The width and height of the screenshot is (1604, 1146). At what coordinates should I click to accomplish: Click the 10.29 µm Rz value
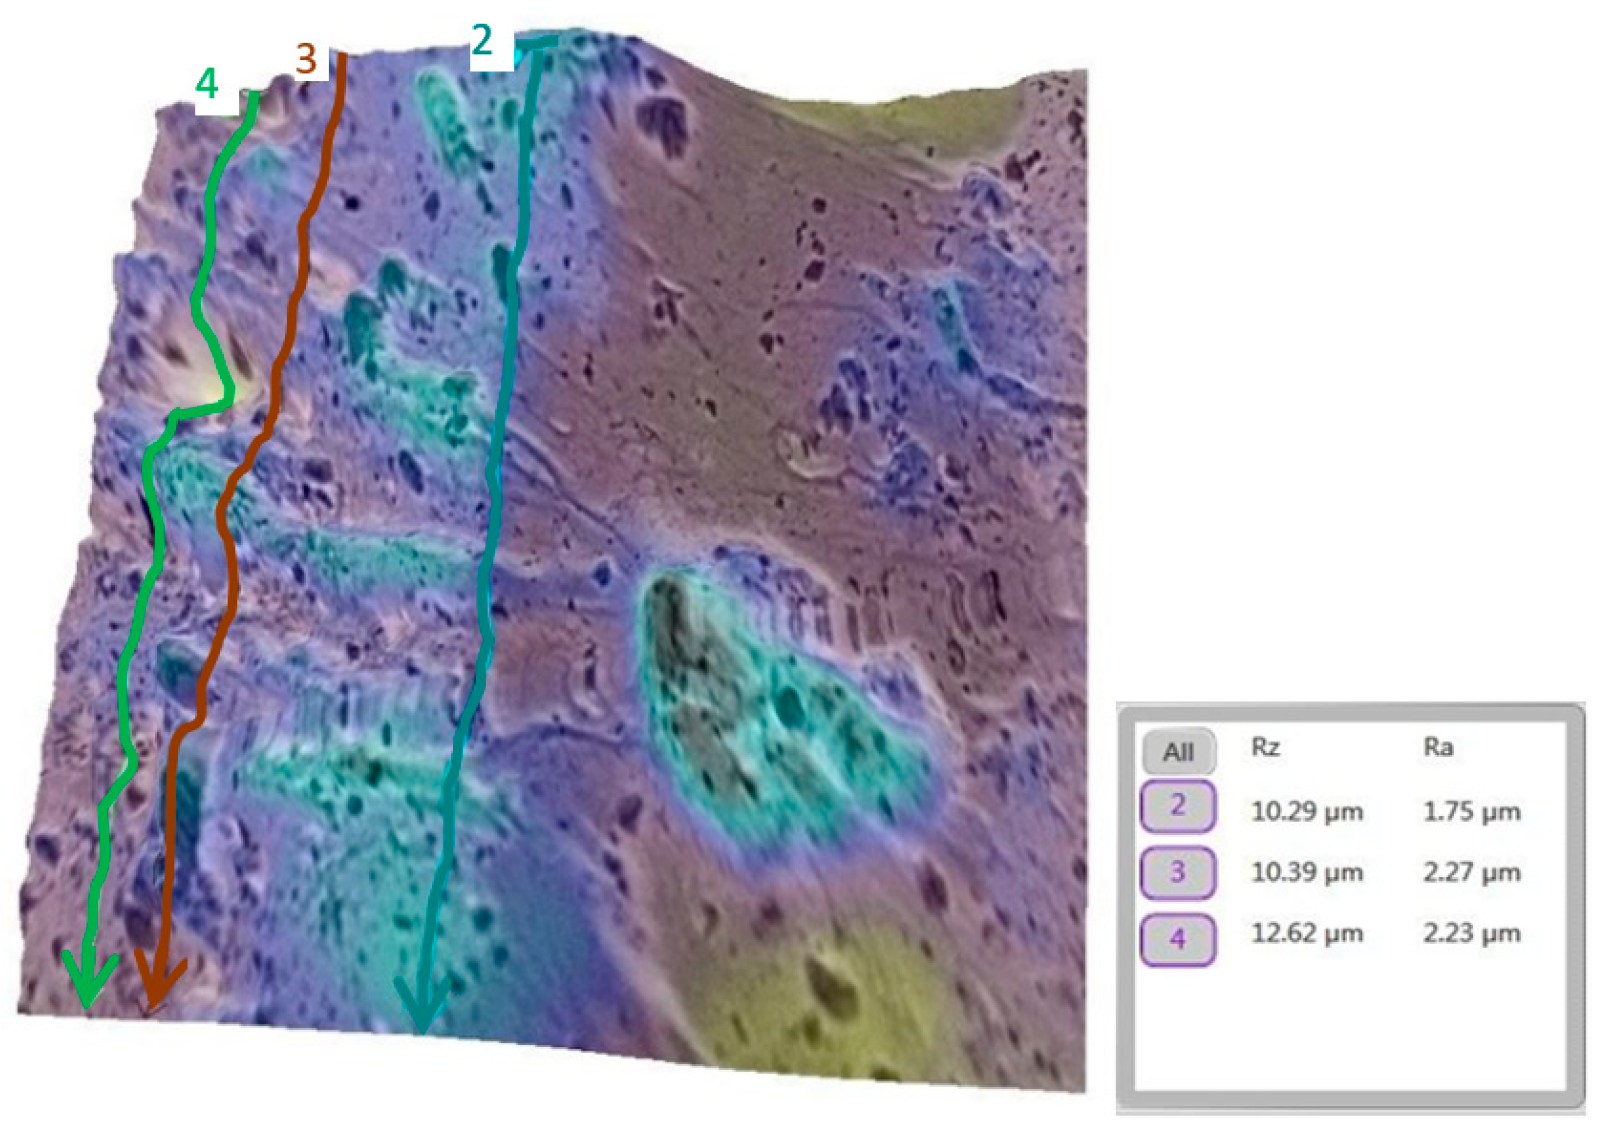(1306, 811)
